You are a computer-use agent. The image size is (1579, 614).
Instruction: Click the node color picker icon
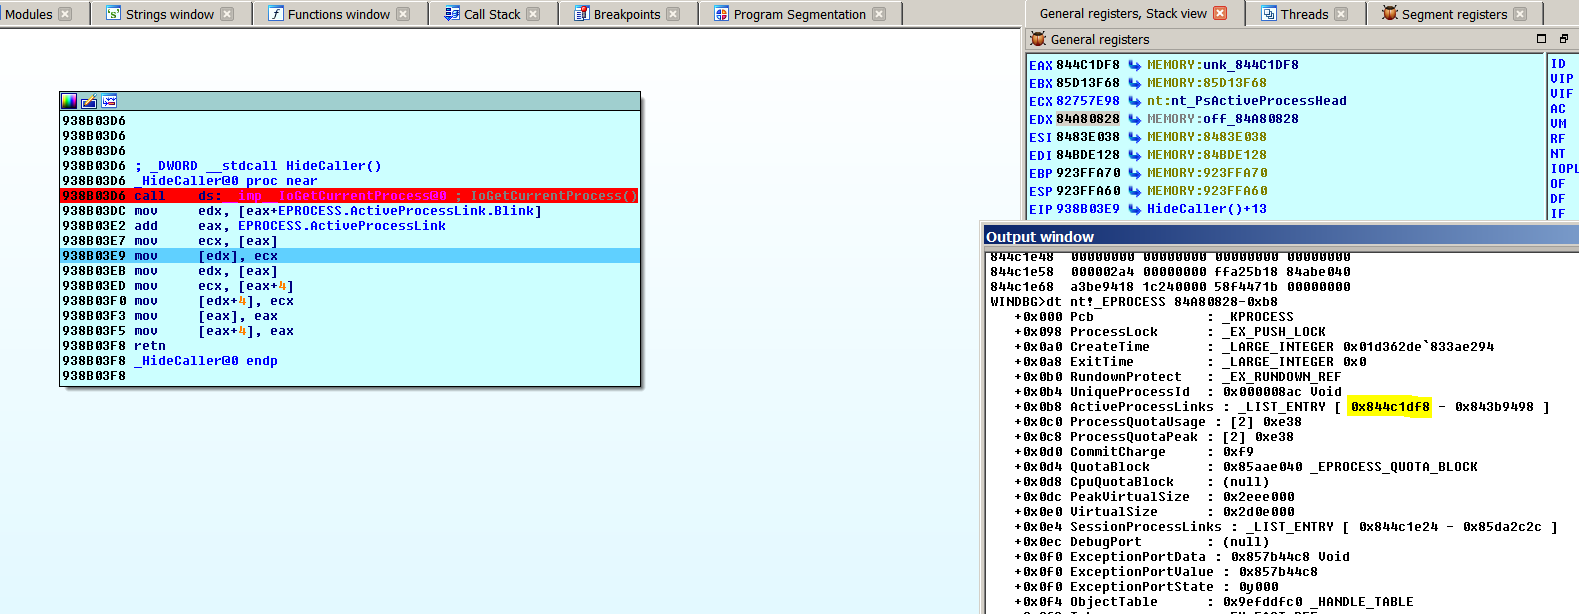coord(69,101)
